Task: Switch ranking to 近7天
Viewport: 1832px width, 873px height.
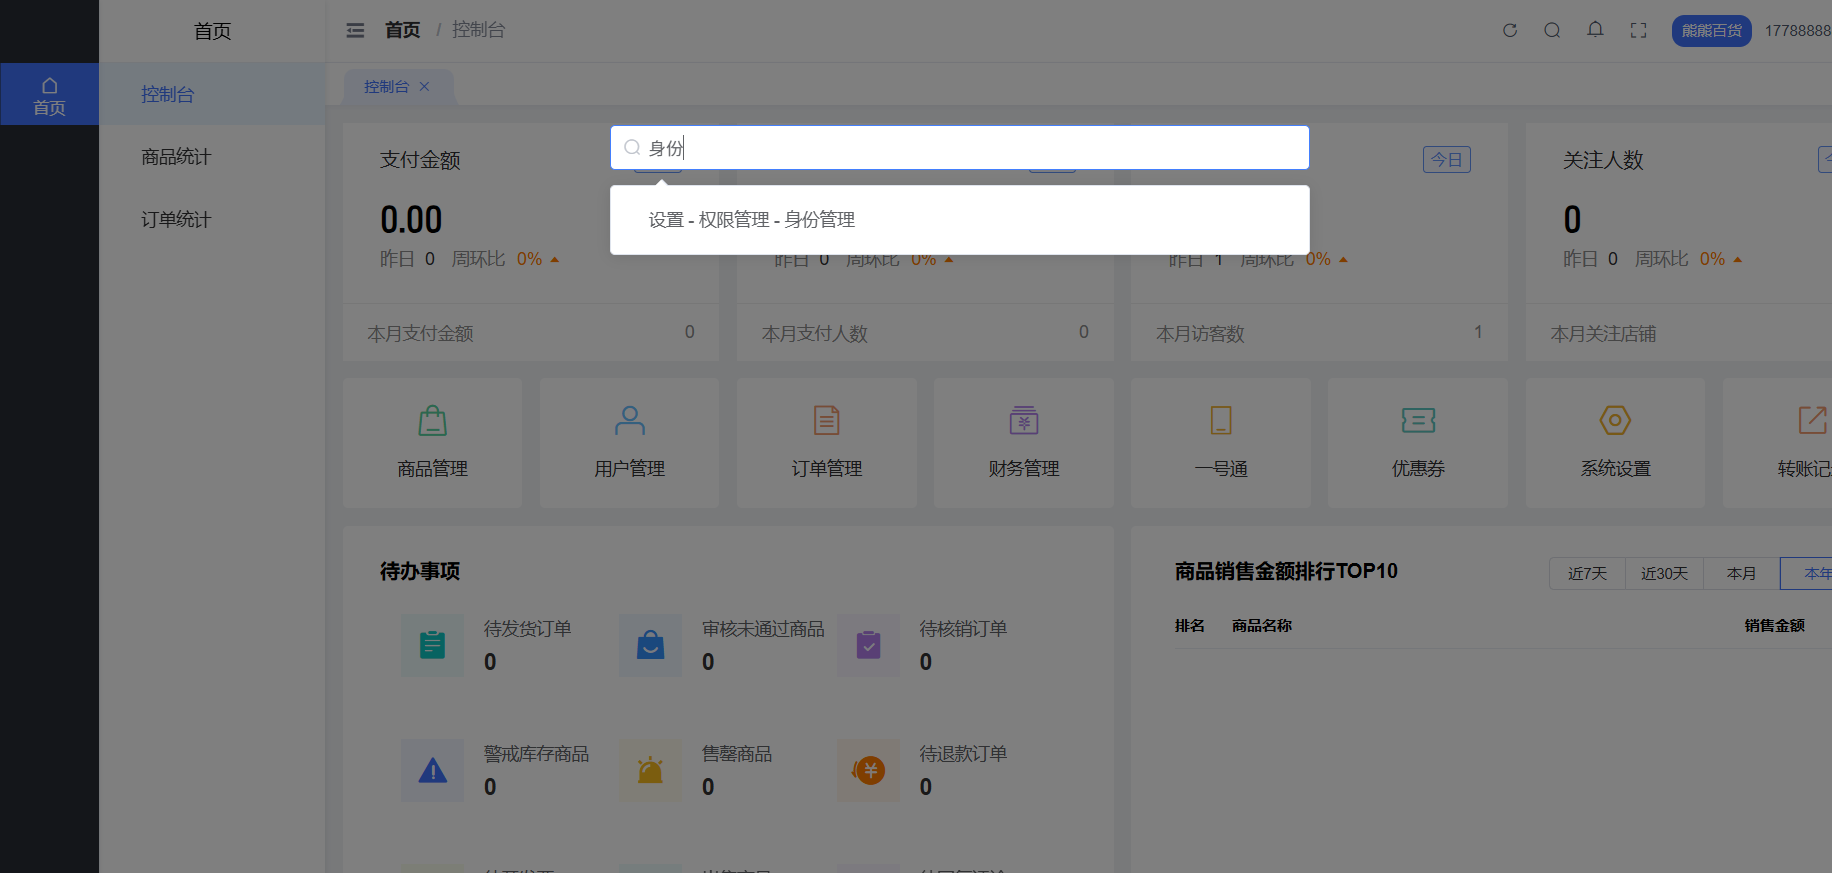Action: [x=1587, y=573]
